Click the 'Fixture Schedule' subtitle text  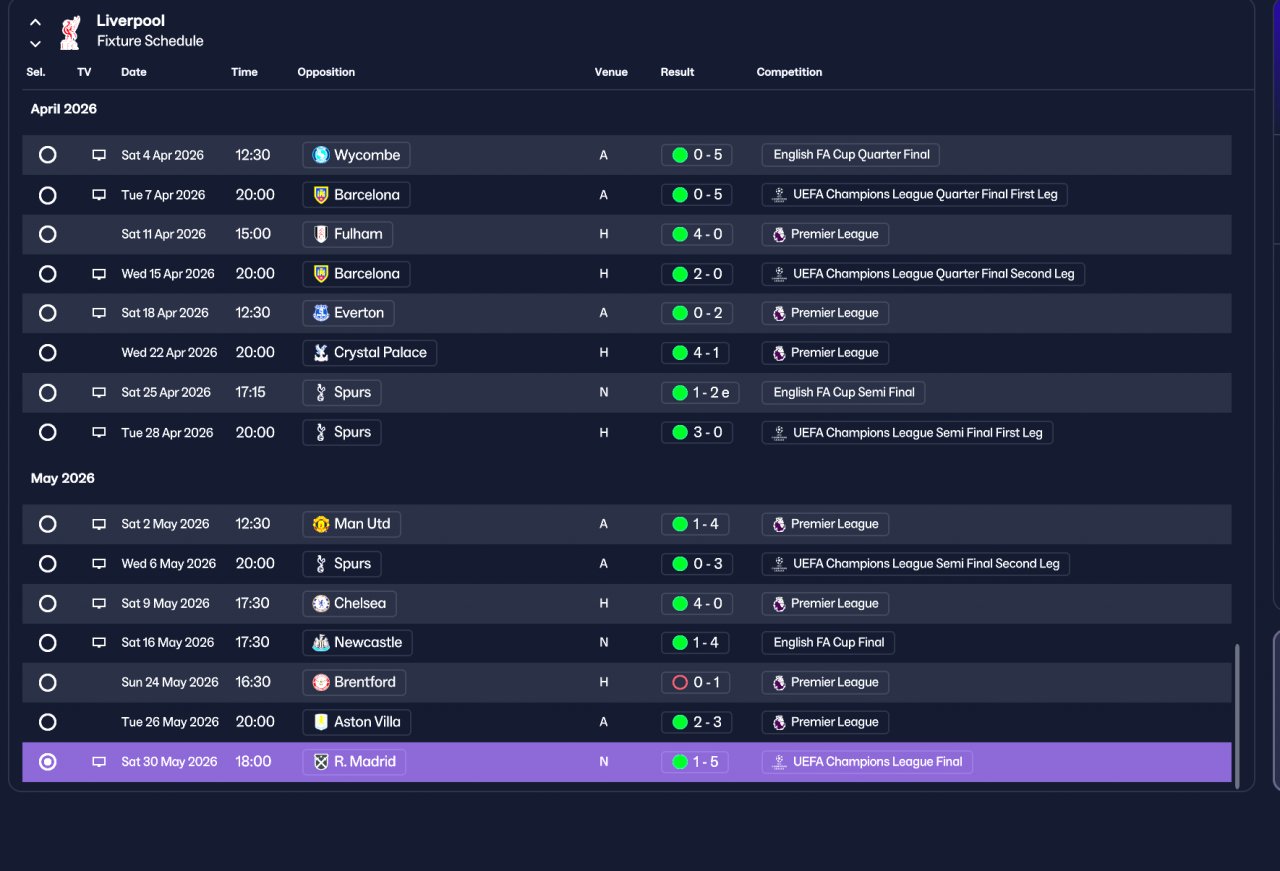(150, 41)
